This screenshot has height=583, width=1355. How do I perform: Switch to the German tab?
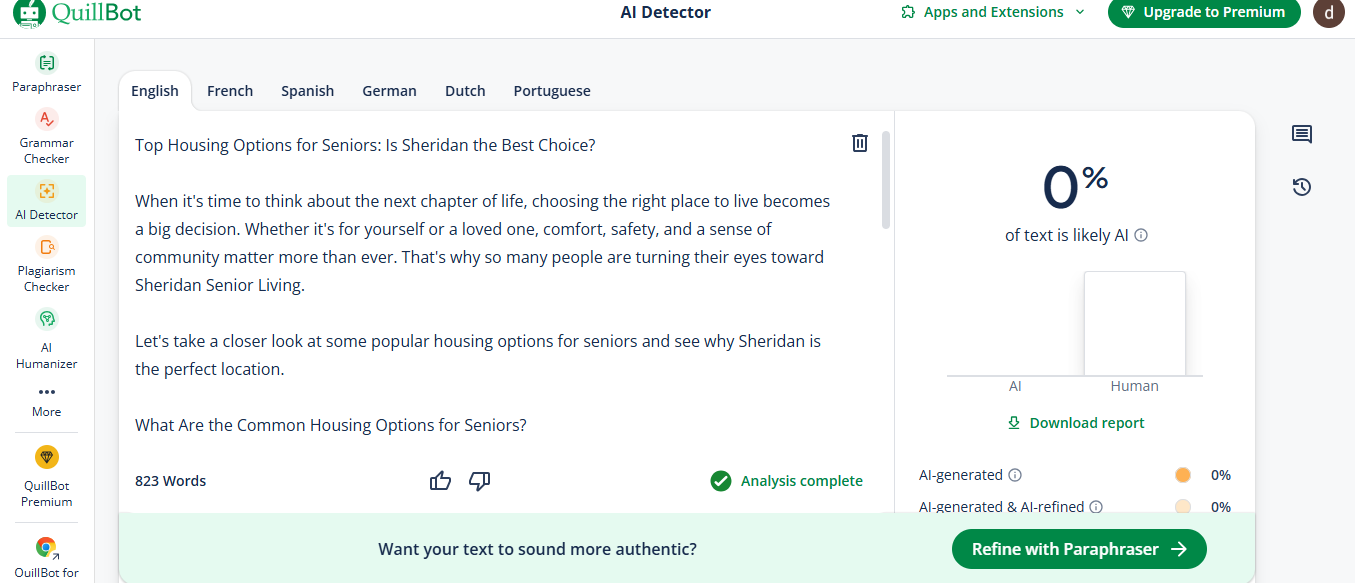[x=390, y=91]
